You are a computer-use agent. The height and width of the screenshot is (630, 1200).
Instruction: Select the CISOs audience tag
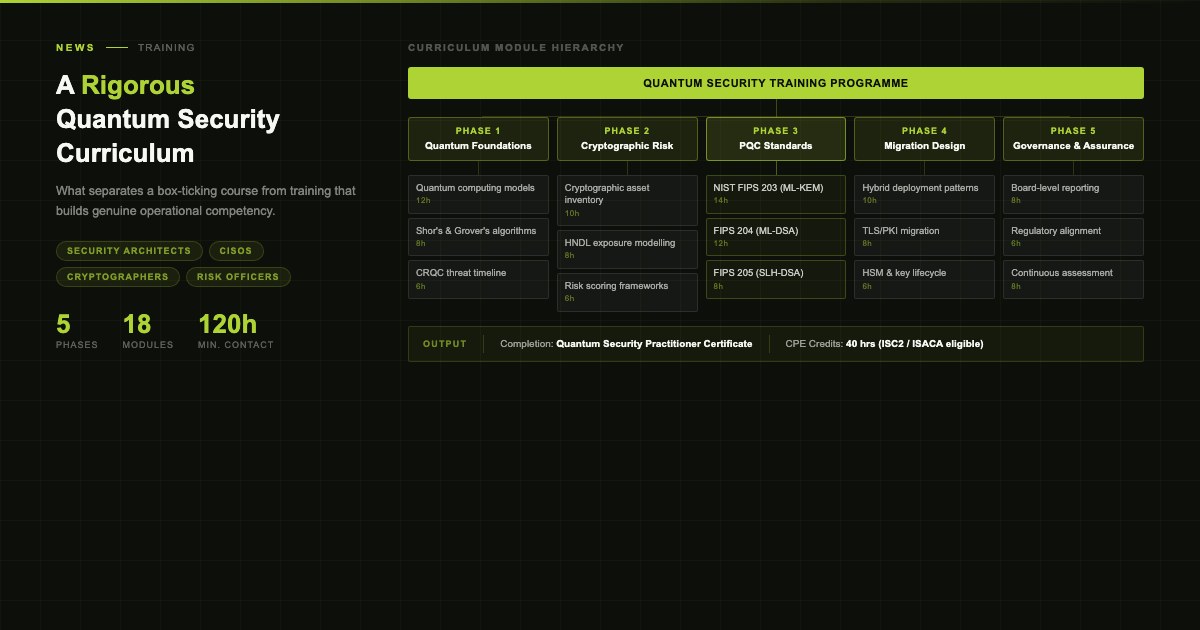237,251
